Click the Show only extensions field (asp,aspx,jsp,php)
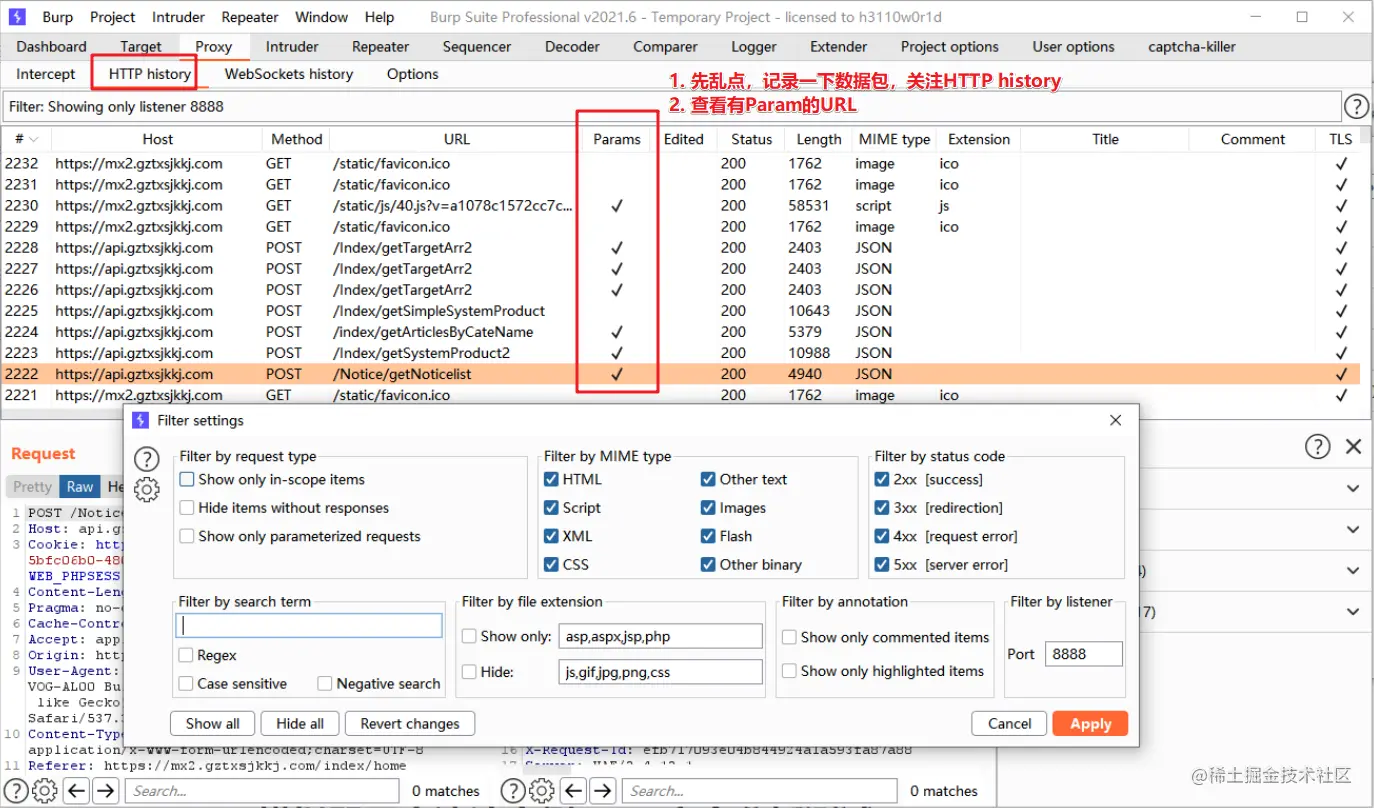Image resolution: width=1374 pixels, height=808 pixels. [661, 636]
